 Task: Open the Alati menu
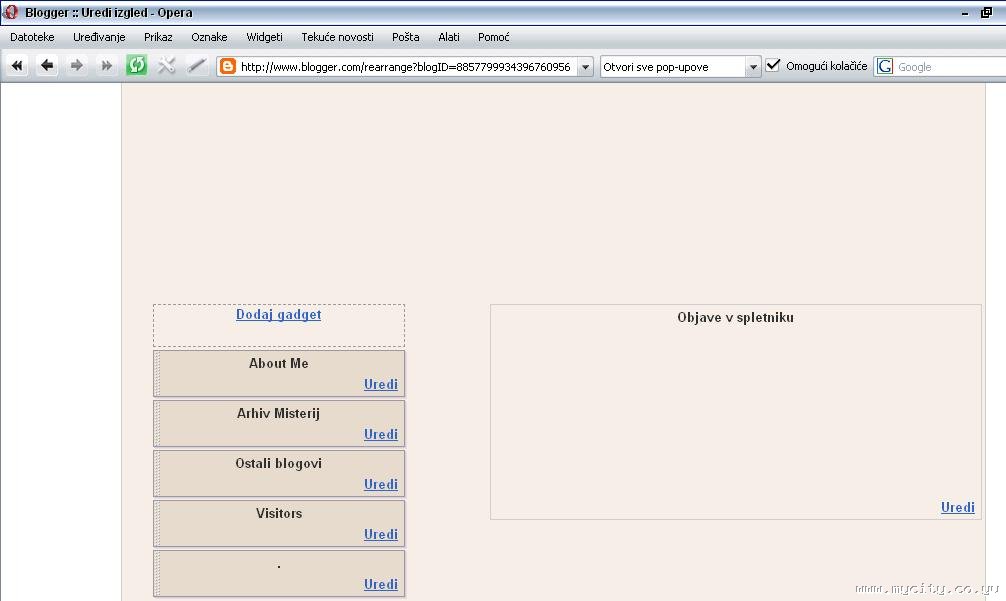tap(448, 37)
